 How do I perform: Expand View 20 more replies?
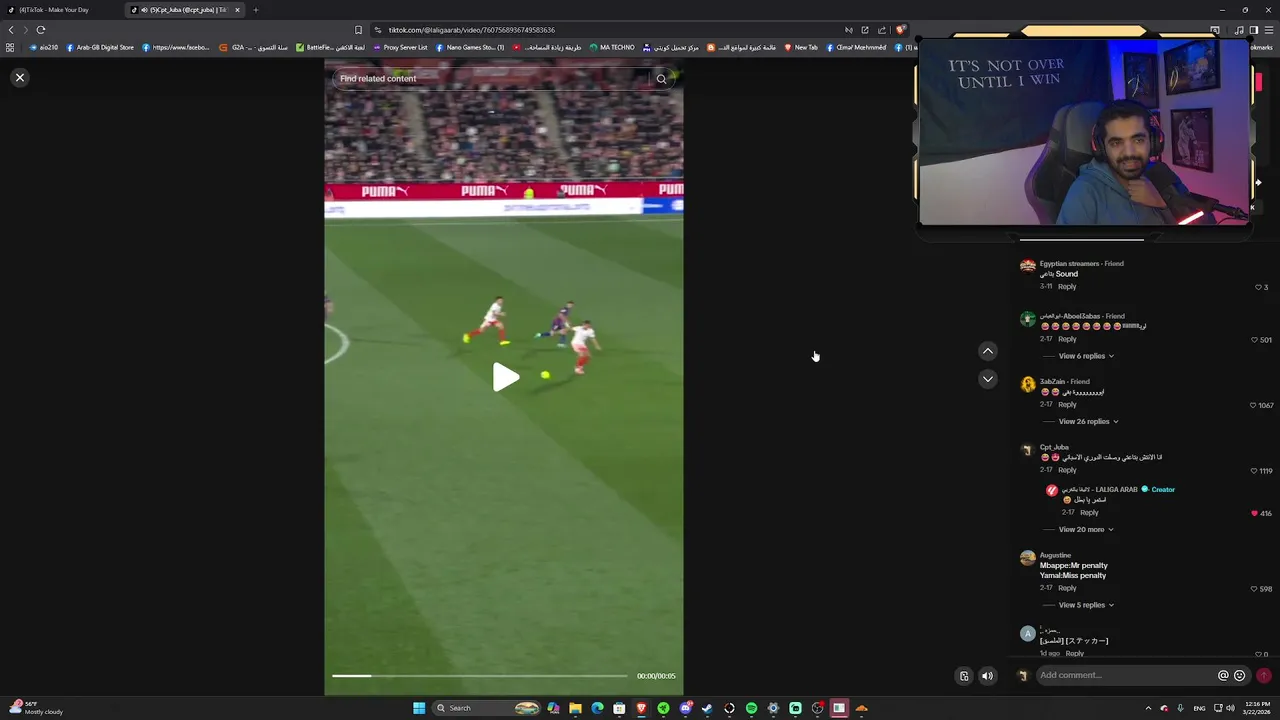[1086, 529]
